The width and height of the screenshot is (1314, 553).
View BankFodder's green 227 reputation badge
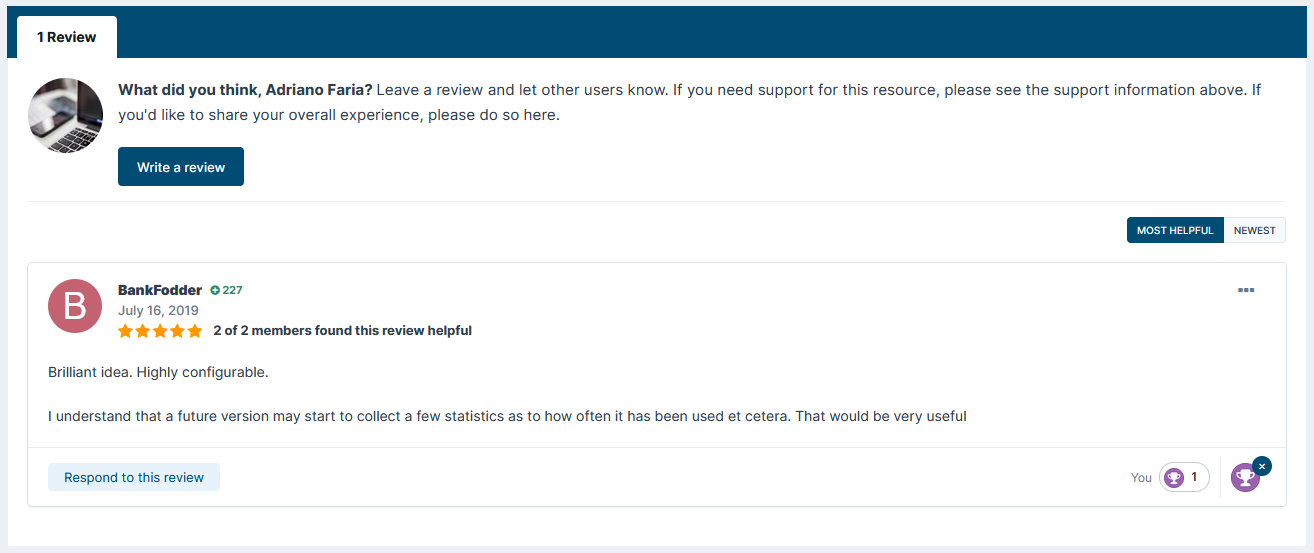(226, 290)
